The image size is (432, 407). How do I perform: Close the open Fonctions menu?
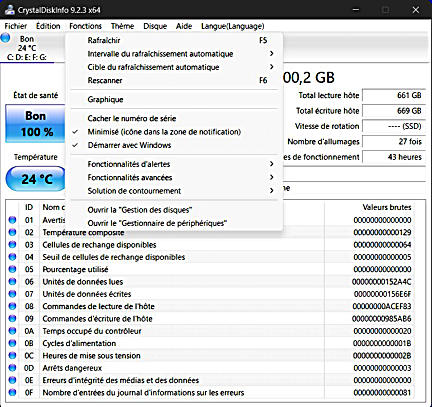(85, 26)
